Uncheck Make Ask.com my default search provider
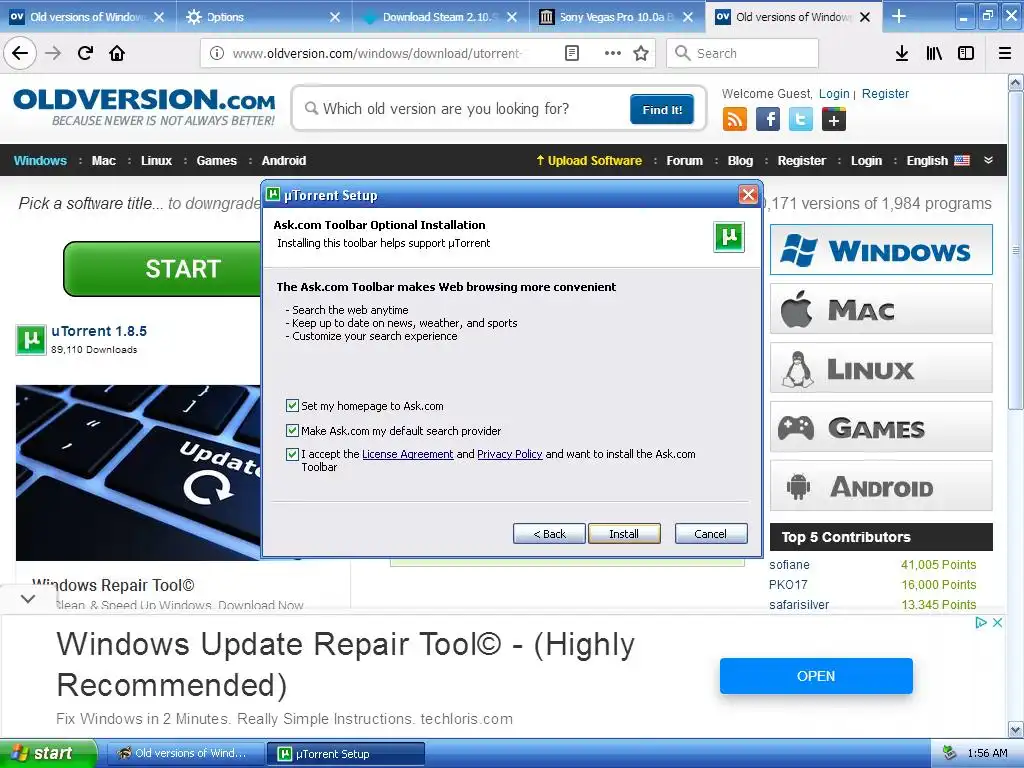The height and width of the screenshot is (768, 1024). (x=293, y=430)
